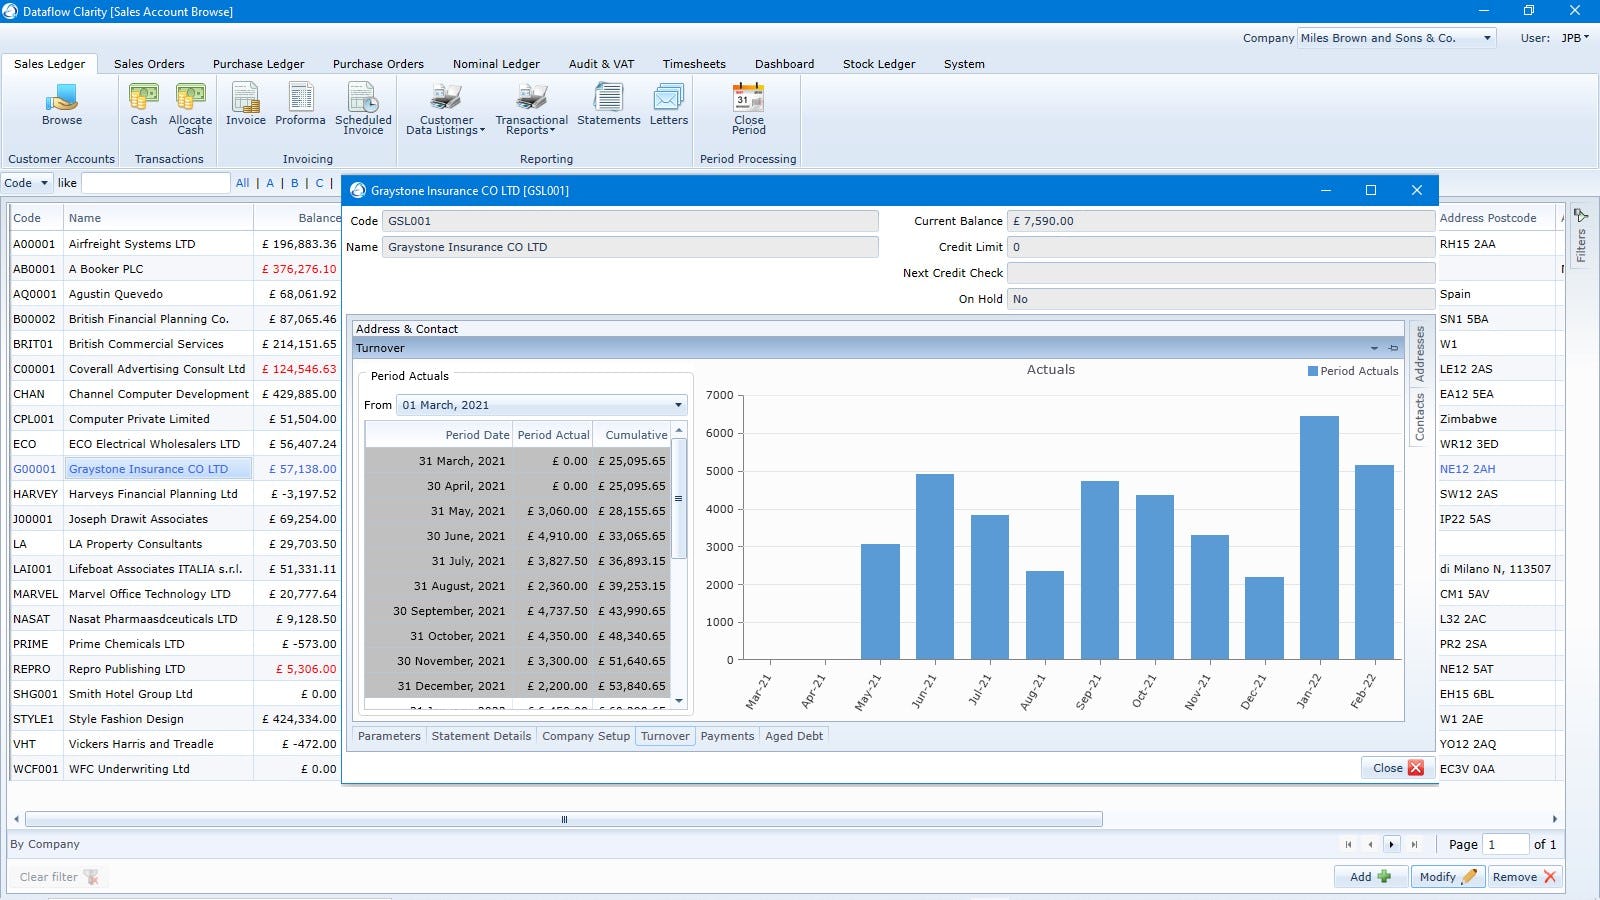Click the Modify button

1446,877
